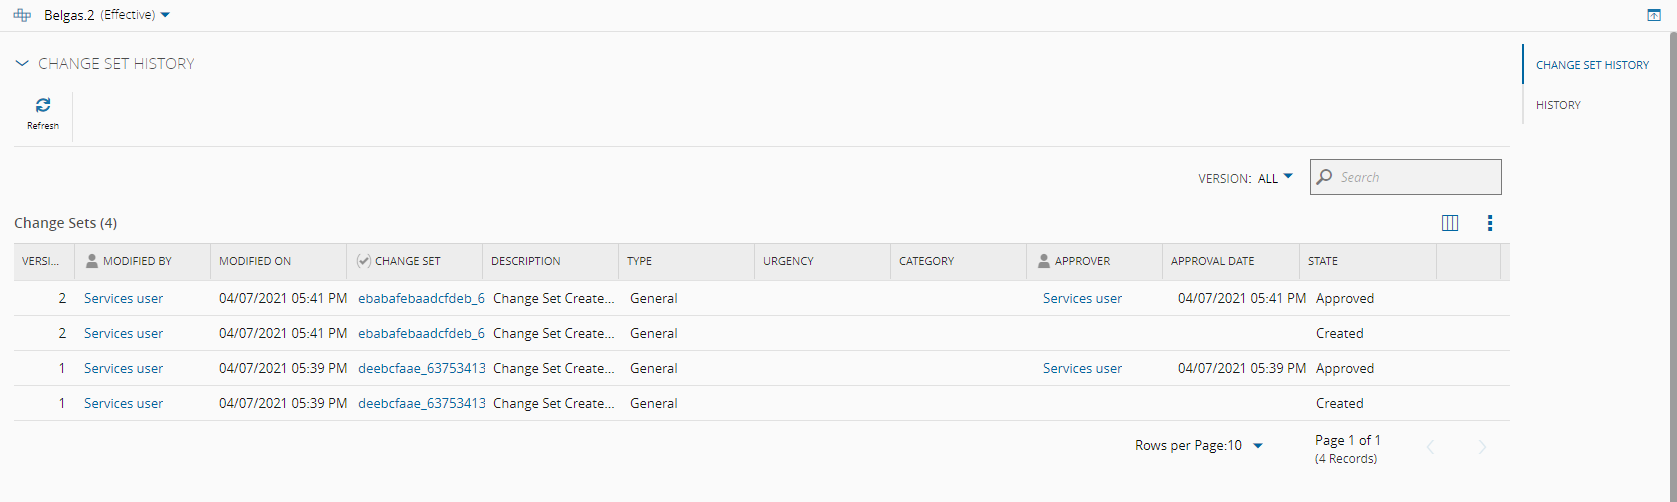Open the Belgas.2 Effective dropdown arrow

click(165, 15)
